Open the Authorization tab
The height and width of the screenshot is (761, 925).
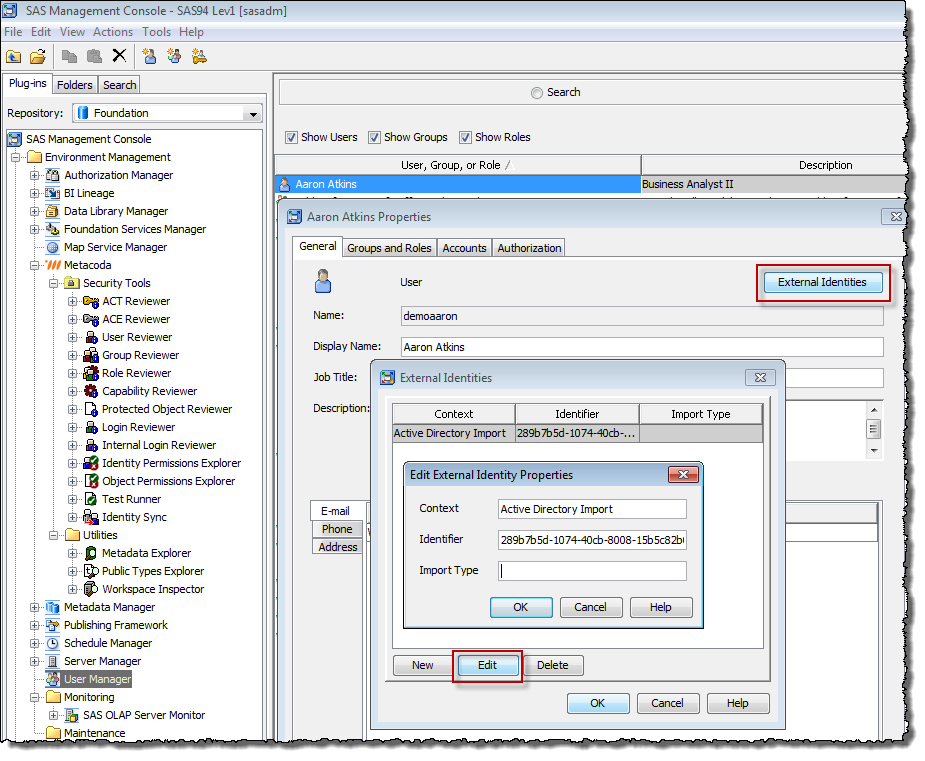529,248
